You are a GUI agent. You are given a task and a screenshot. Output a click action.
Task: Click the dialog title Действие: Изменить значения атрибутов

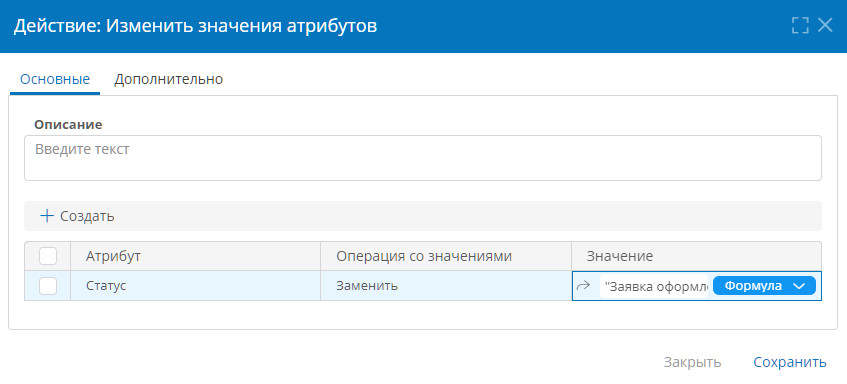(x=195, y=26)
